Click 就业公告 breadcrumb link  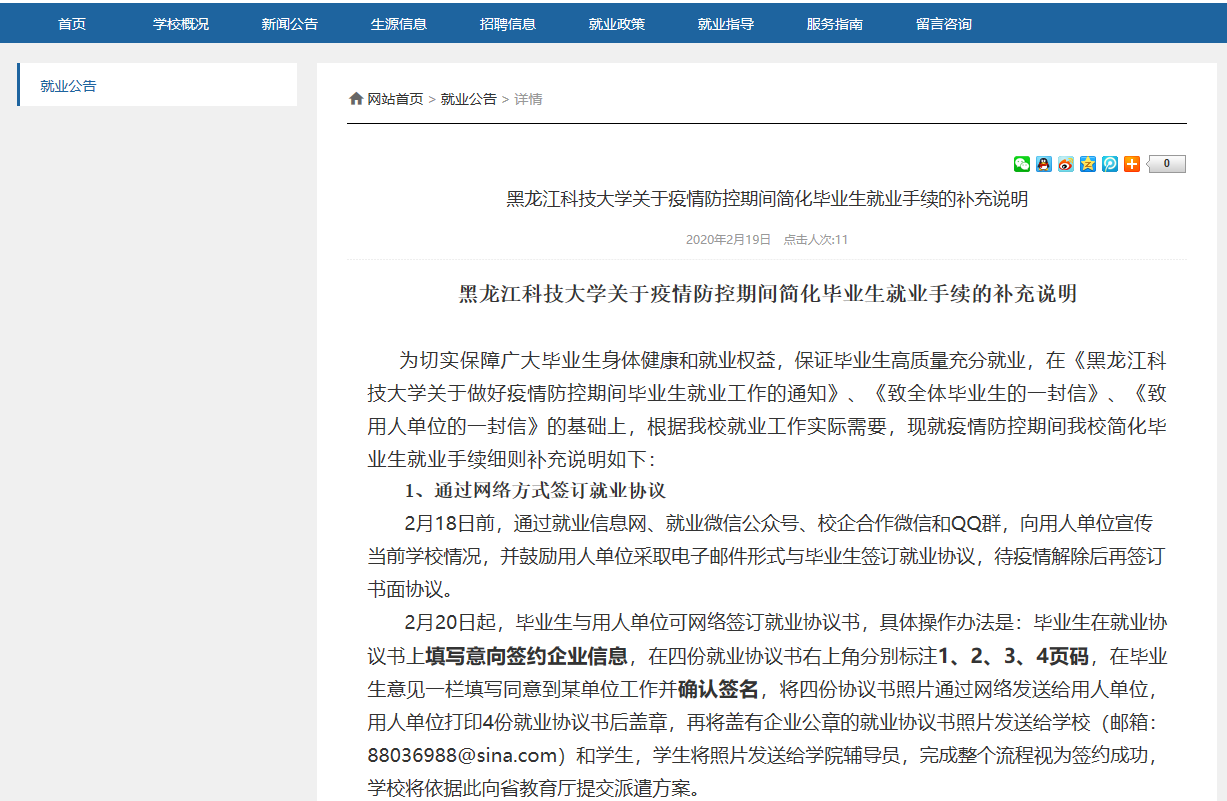(468, 99)
